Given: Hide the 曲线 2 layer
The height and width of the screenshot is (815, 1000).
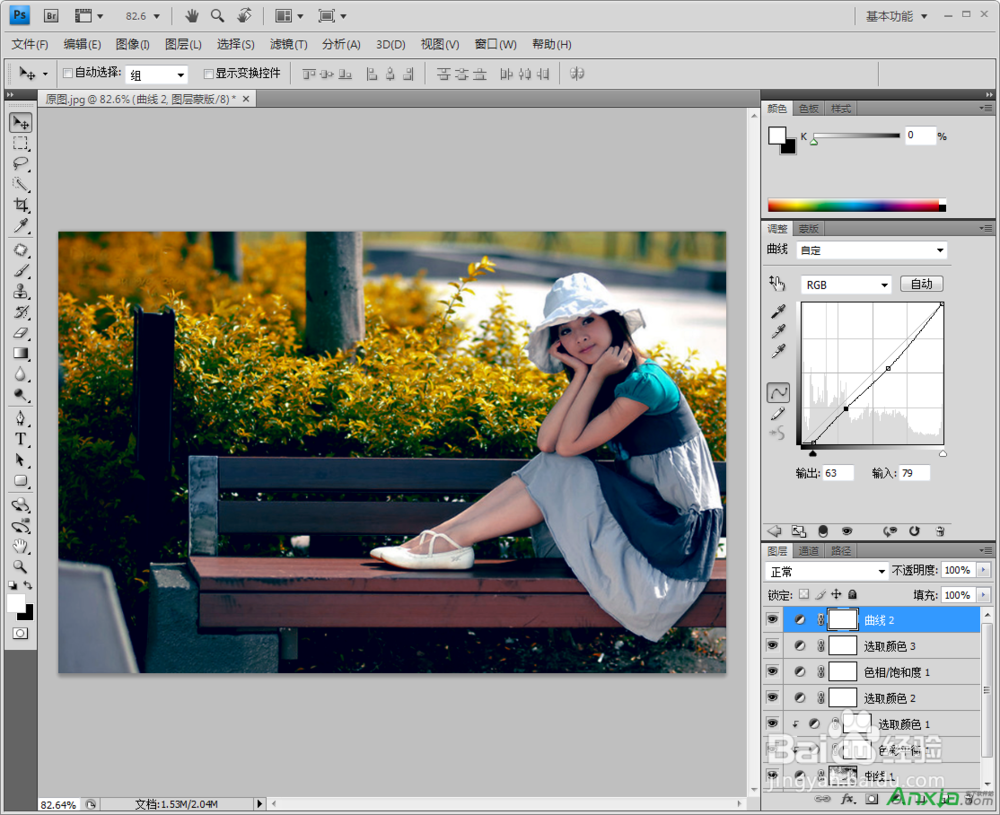Looking at the screenshot, I should click(x=772, y=620).
